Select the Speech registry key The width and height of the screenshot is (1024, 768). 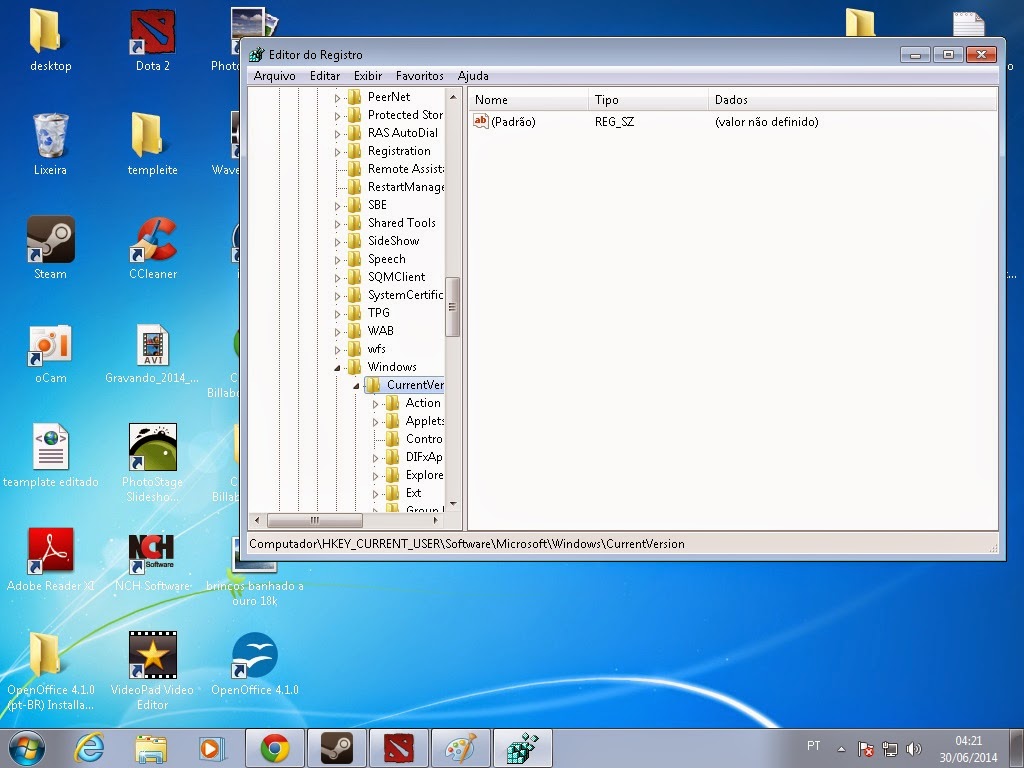point(387,259)
